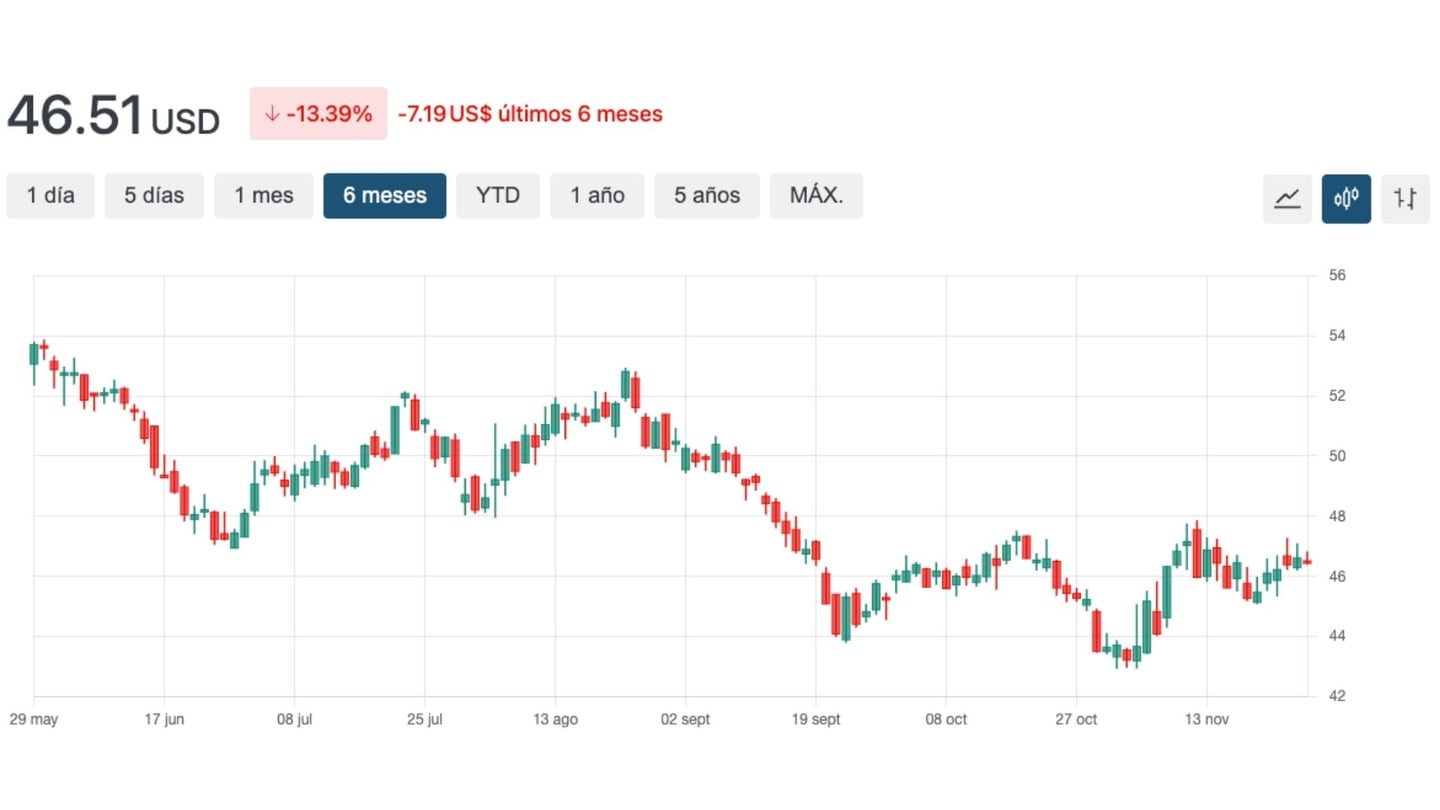
Task: Click the 19 sept date label
Action: pyautogui.click(x=815, y=719)
